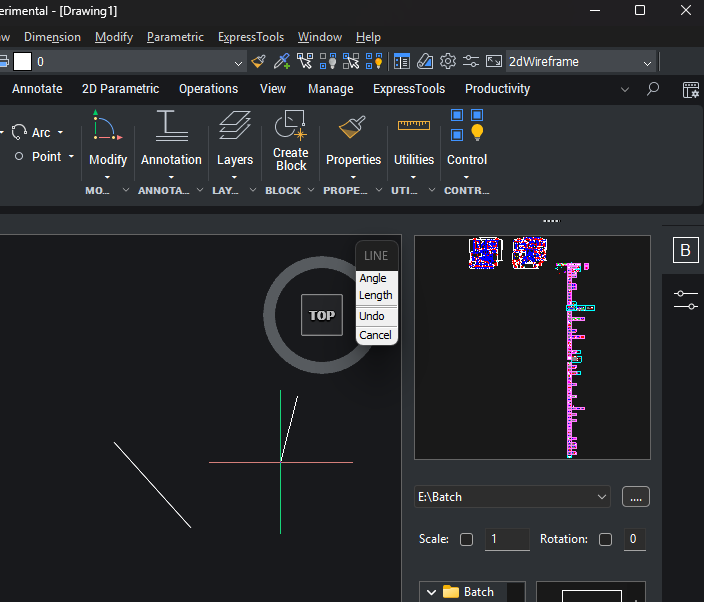The width and height of the screenshot is (704, 602).
Task: Click the sliders icon in right sidebar
Action: pos(686,299)
